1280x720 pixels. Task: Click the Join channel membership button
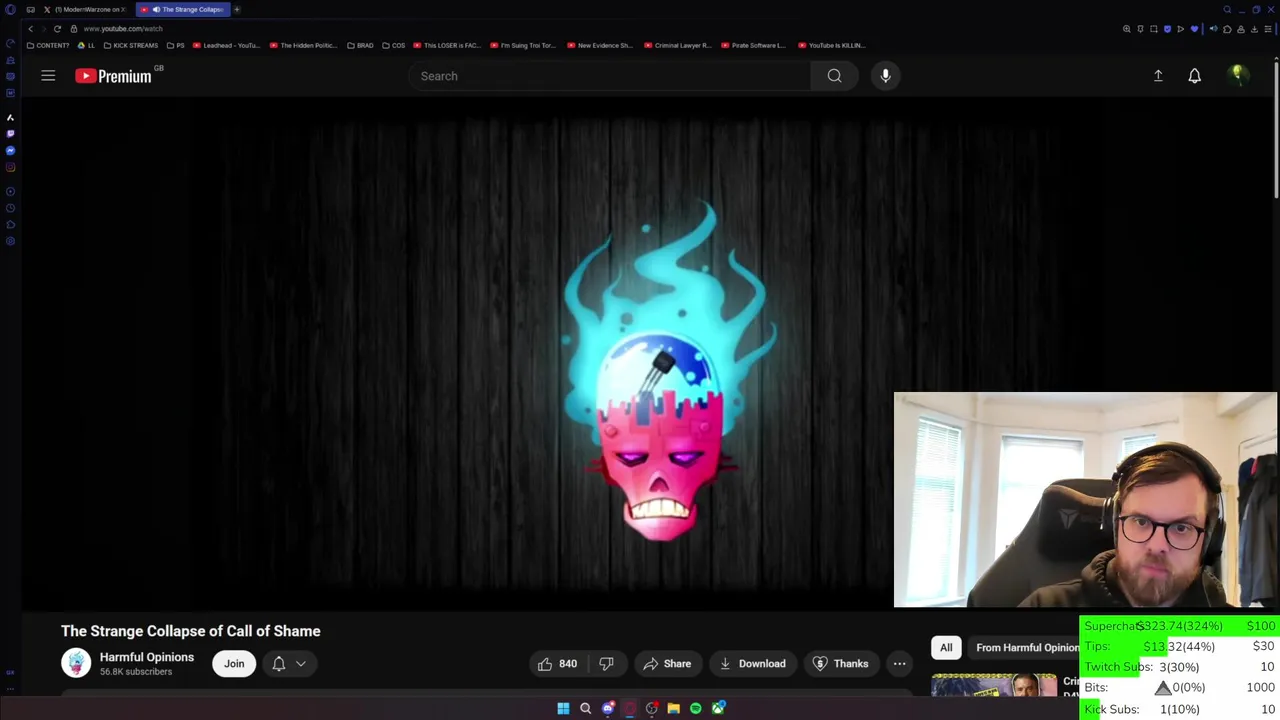click(234, 664)
